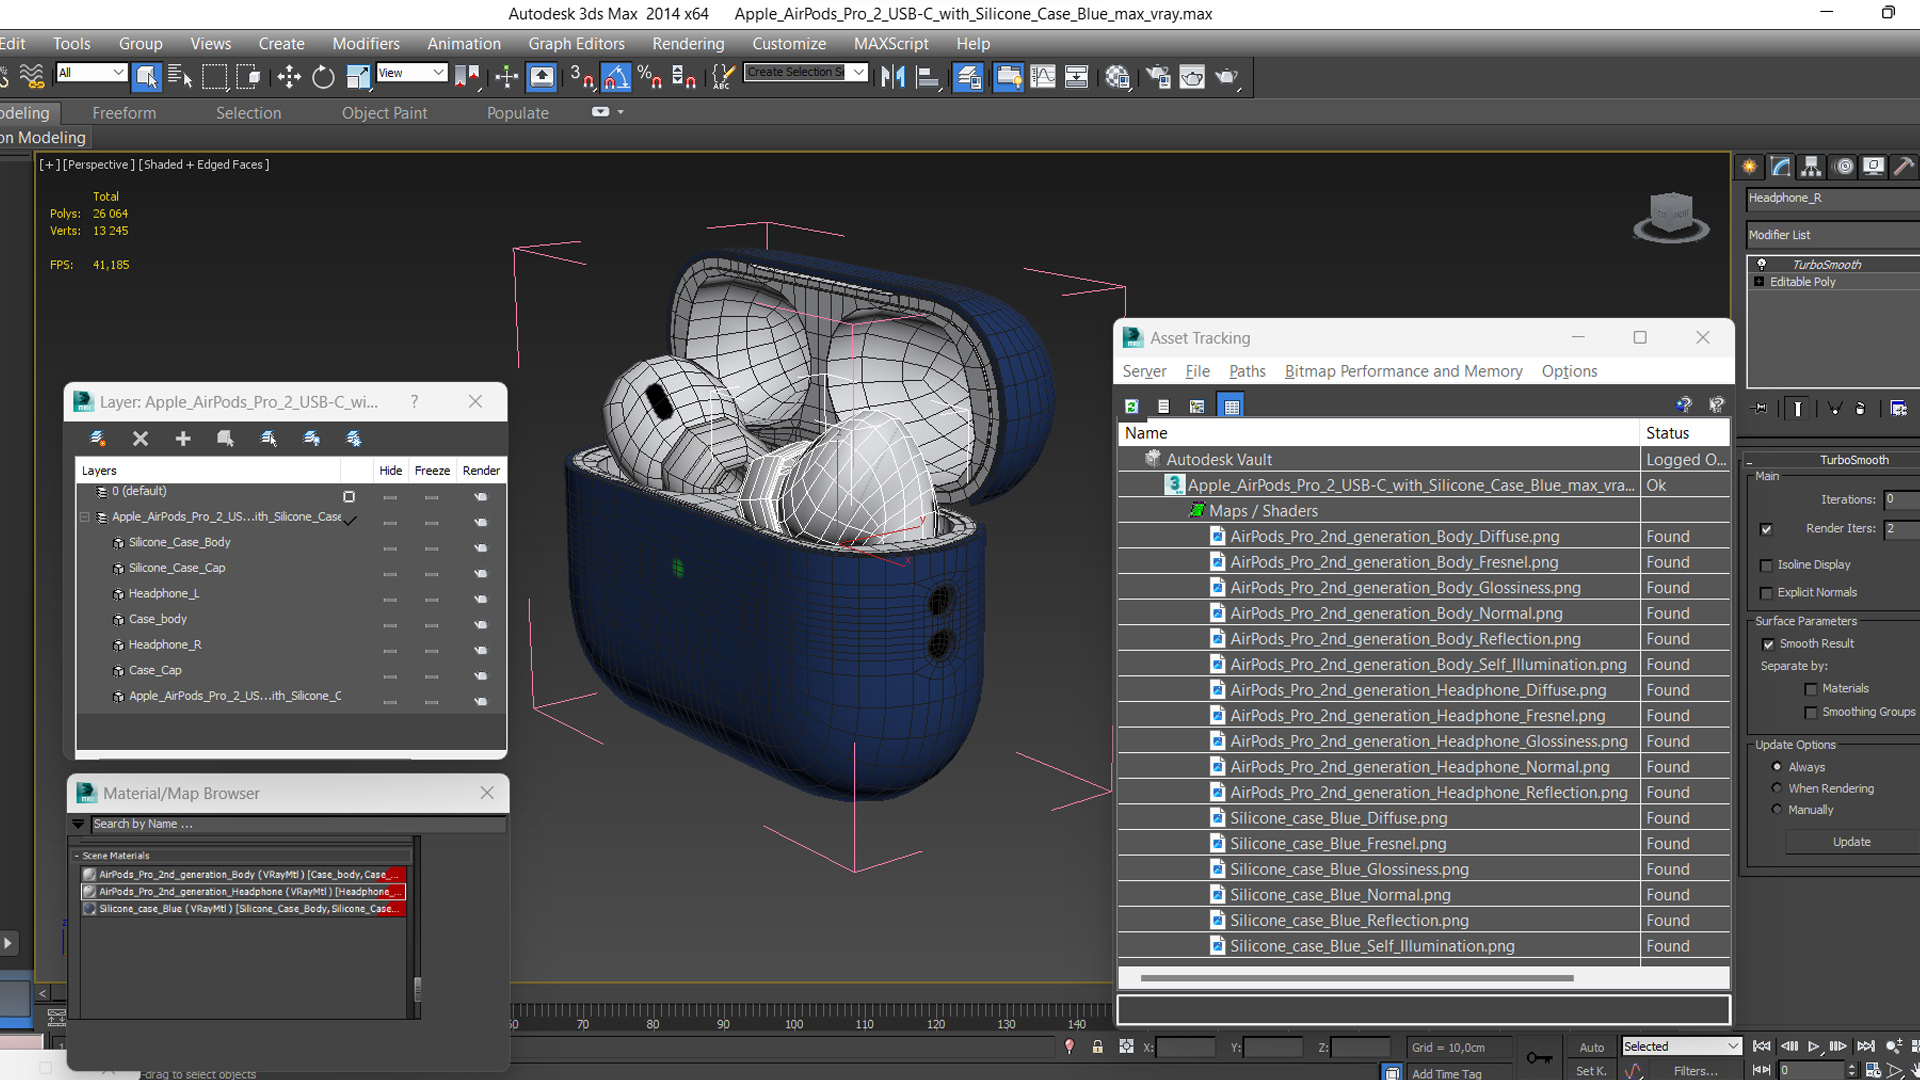Image resolution: width=1920 pixels, height=1080 pixels.
Task: Open the Material Editor icon
Action: coord(1117,77)
